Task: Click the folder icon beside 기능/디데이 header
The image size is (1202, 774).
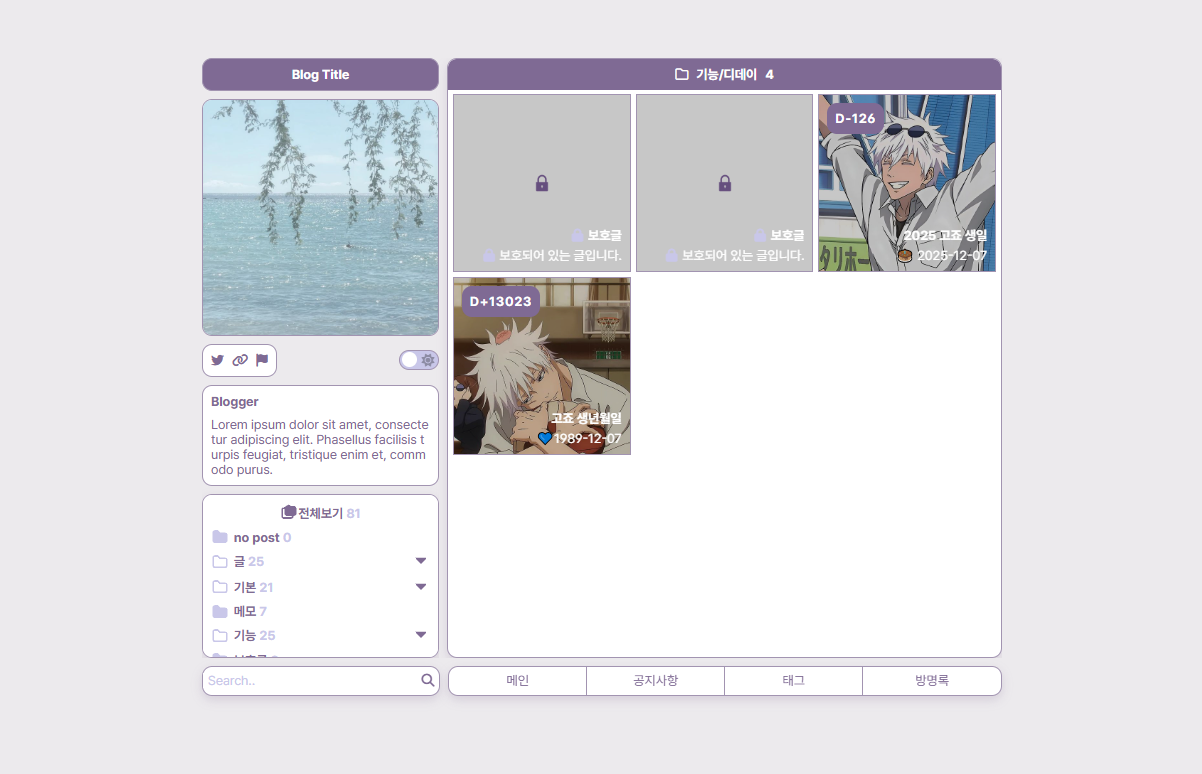Action: [x=682, y=74]
